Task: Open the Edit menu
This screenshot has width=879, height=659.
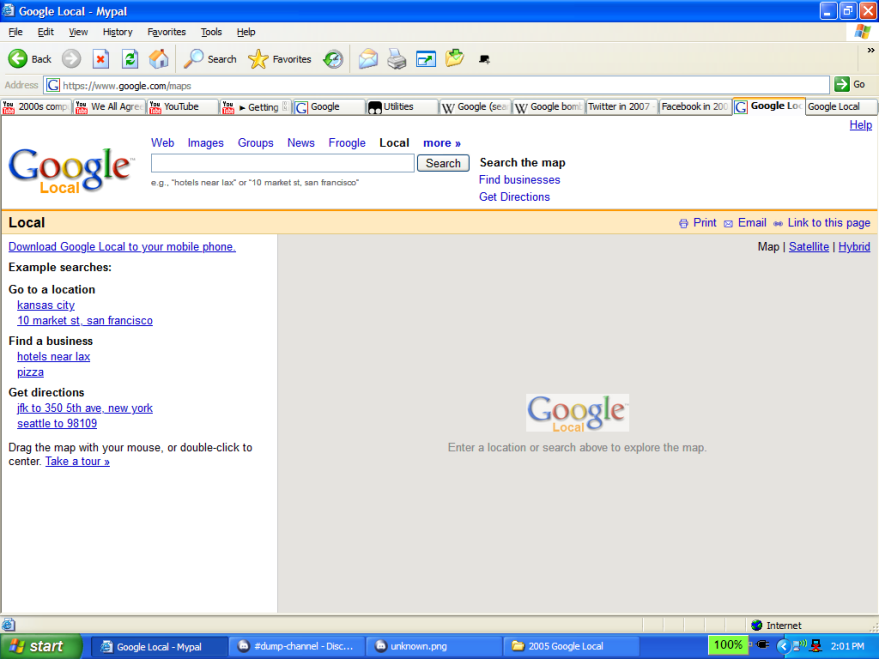Action: (45, 32)
